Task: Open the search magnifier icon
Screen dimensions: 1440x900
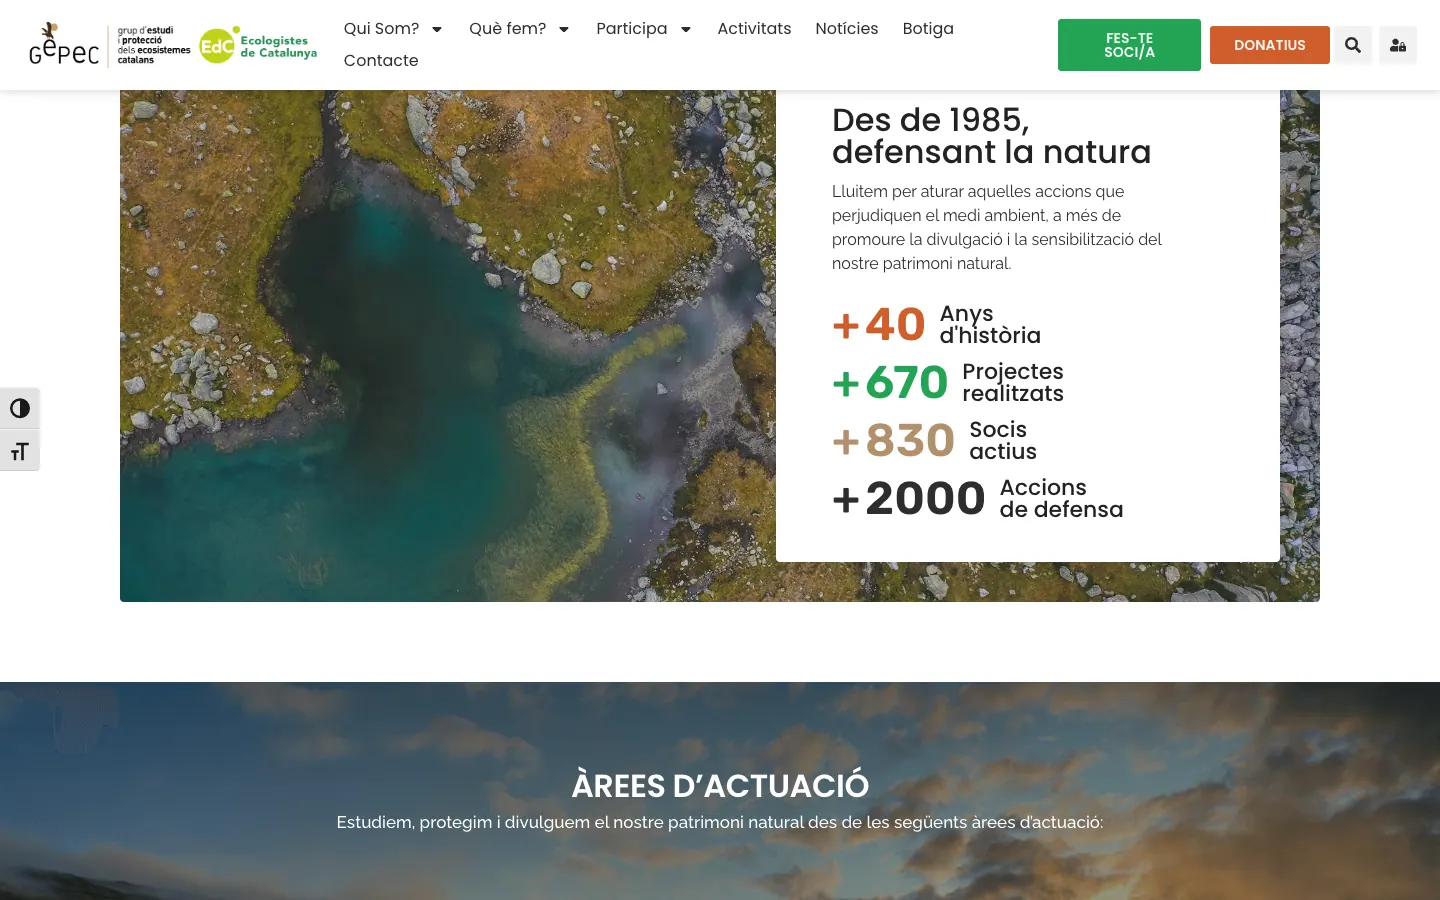Action: 1353,45
